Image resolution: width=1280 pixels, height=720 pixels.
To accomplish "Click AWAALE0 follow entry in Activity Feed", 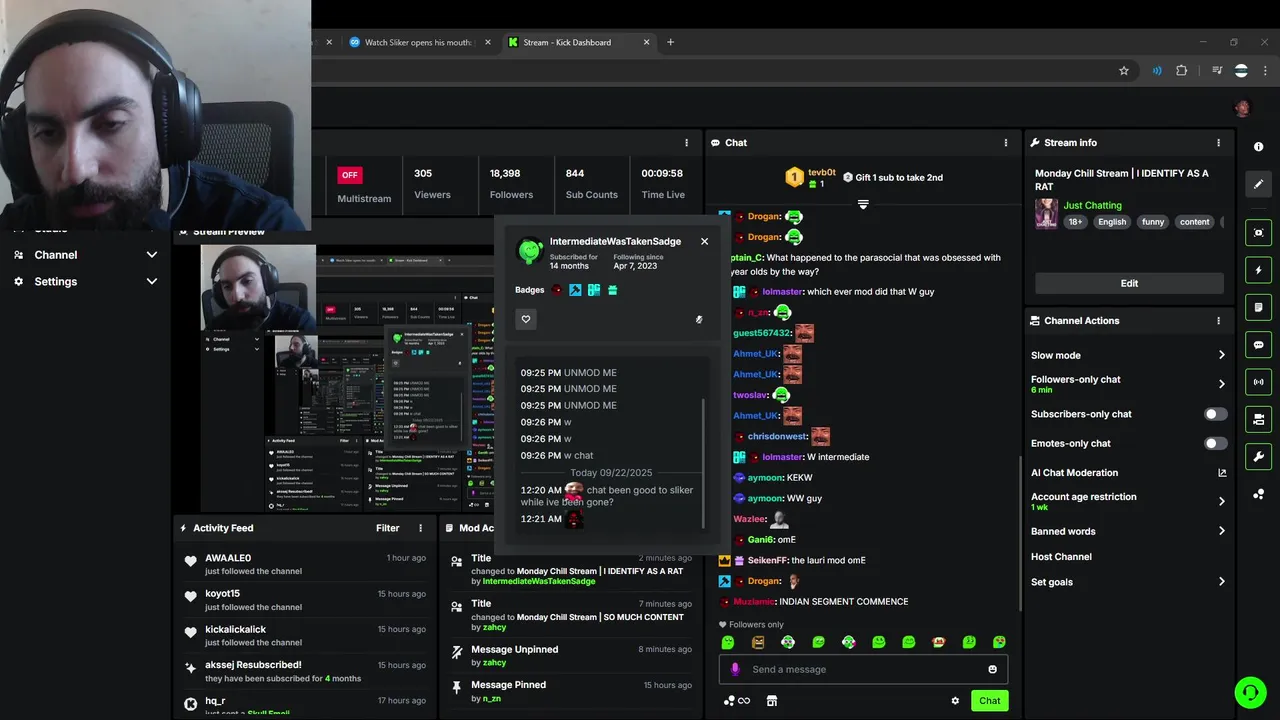I will pos(306,564).
